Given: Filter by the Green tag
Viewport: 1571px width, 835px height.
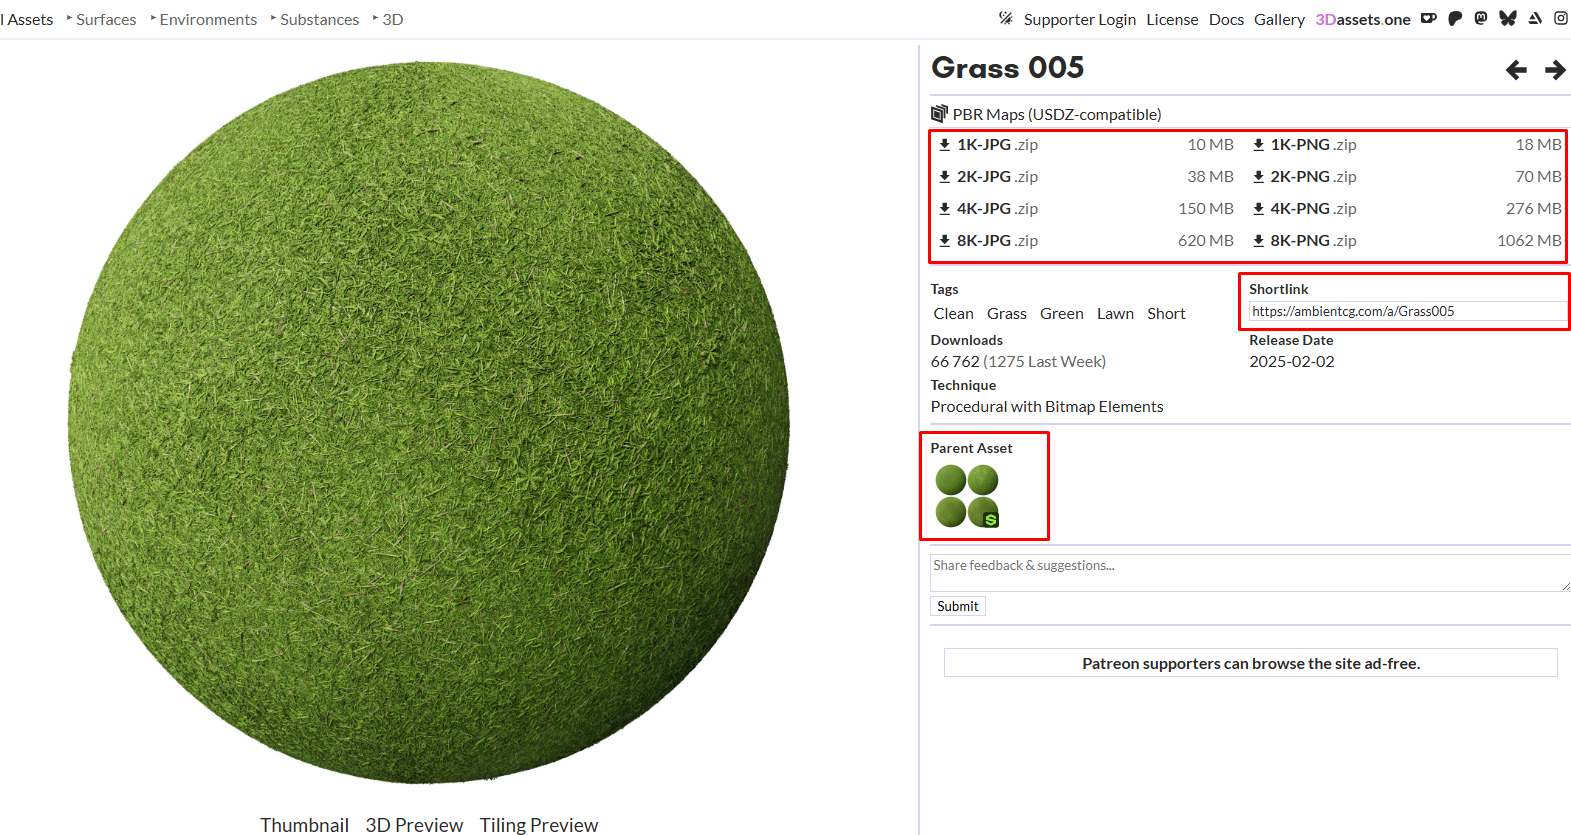Looking at the screenshot, I should 1061,313.
